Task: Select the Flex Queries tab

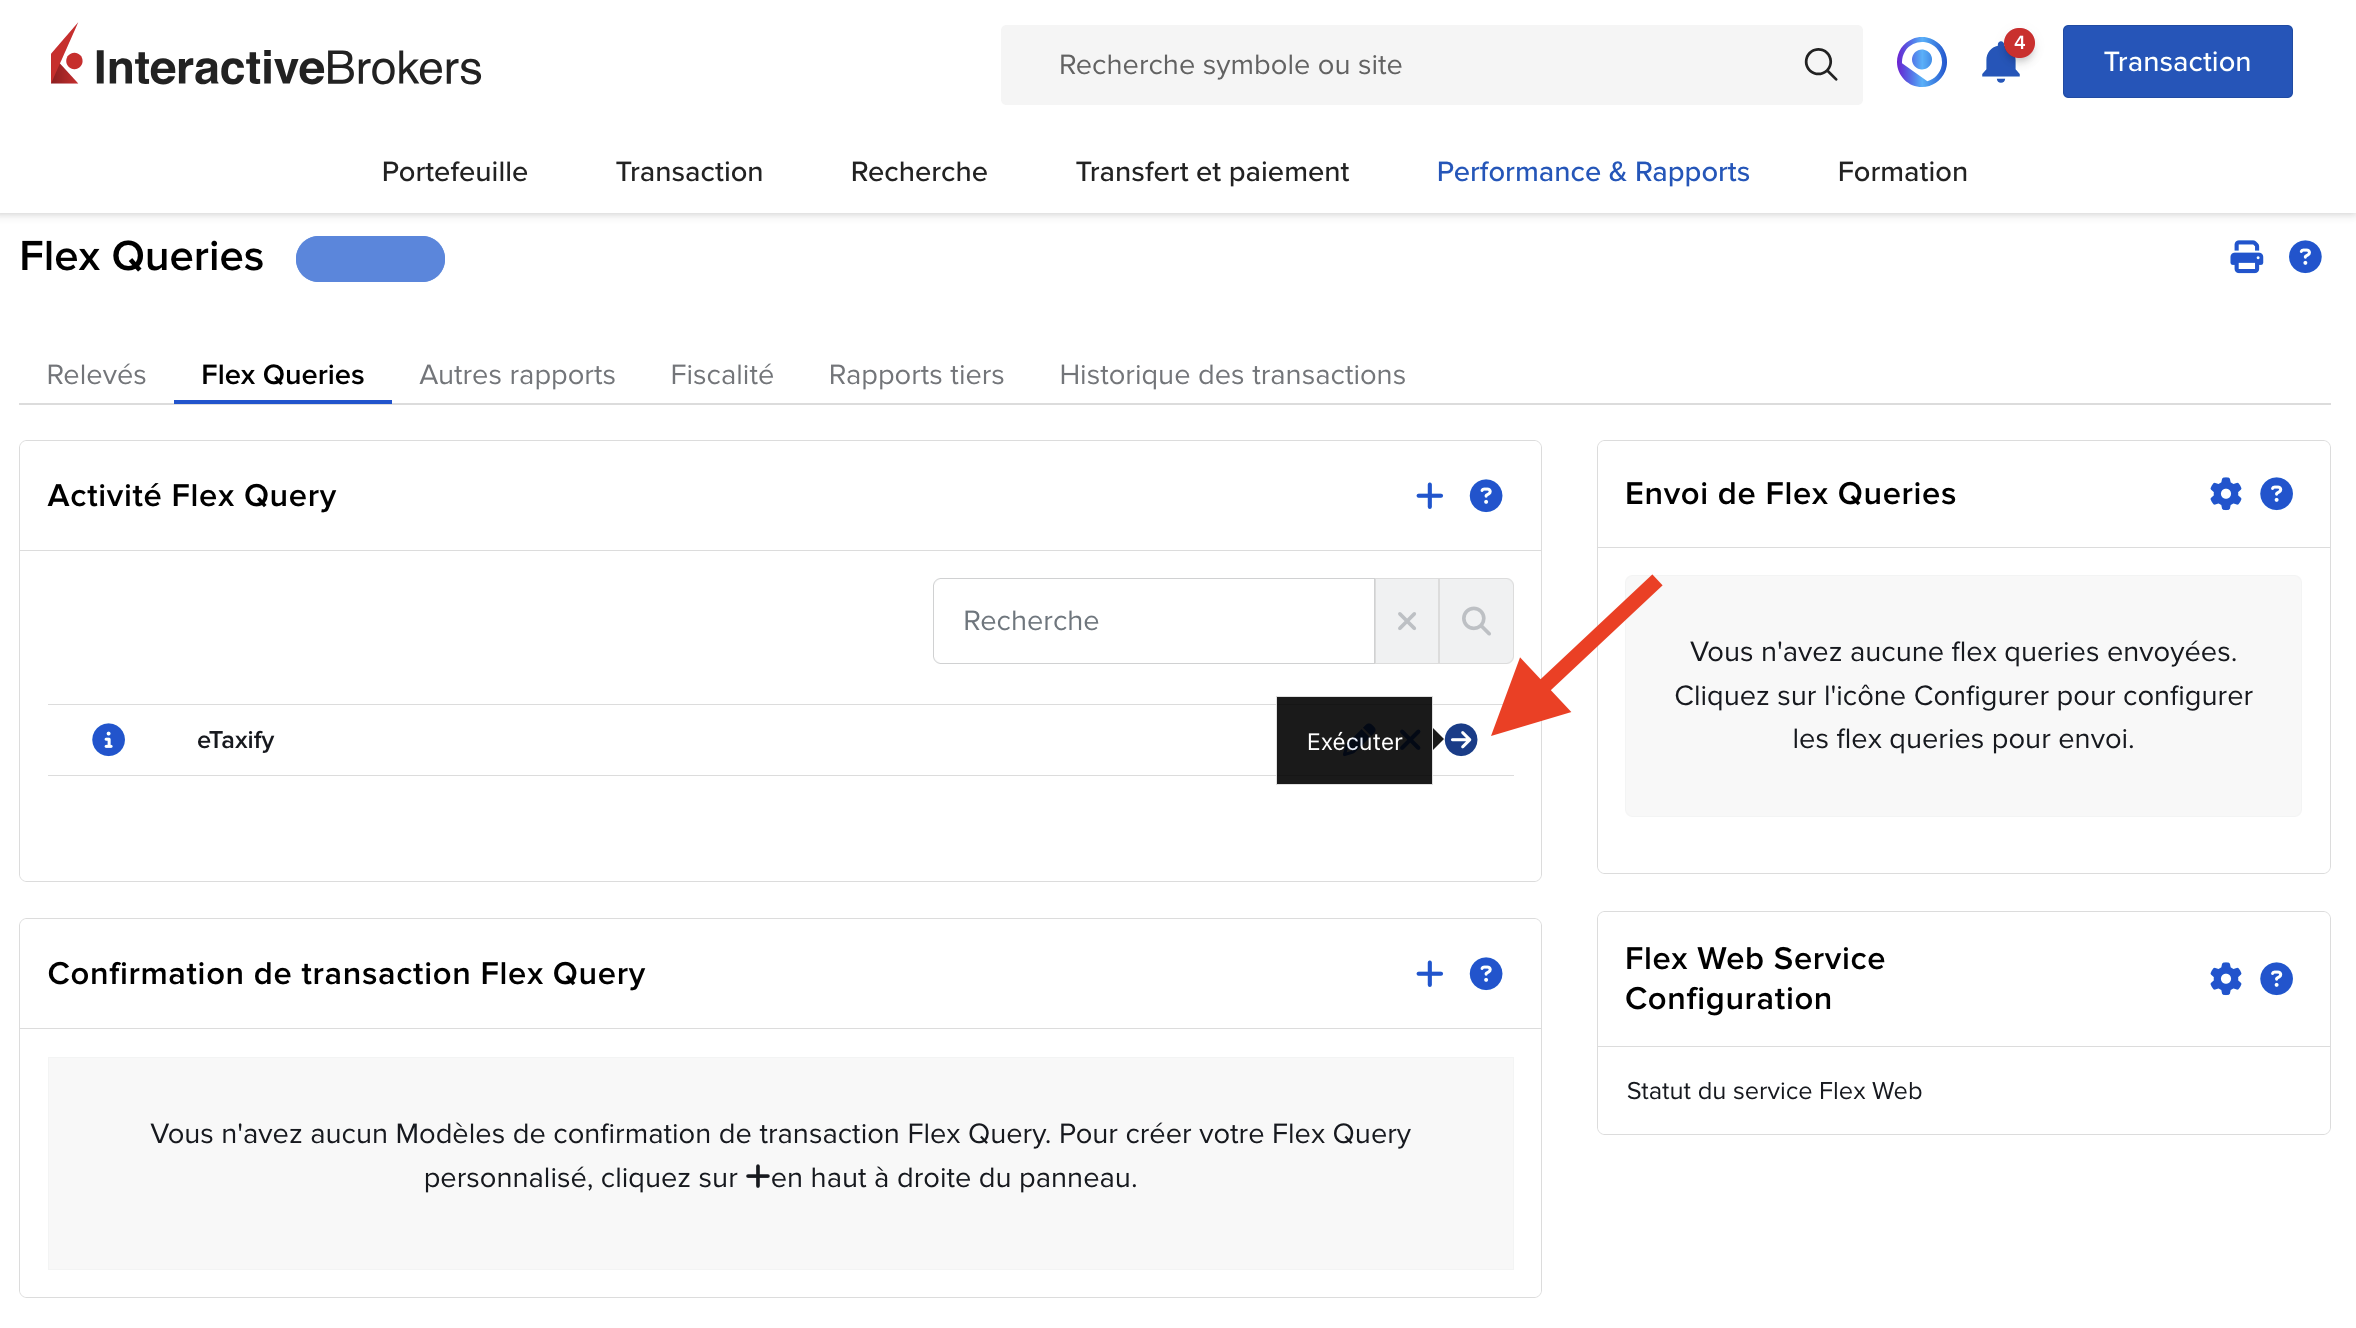Action: pos(283,375)
